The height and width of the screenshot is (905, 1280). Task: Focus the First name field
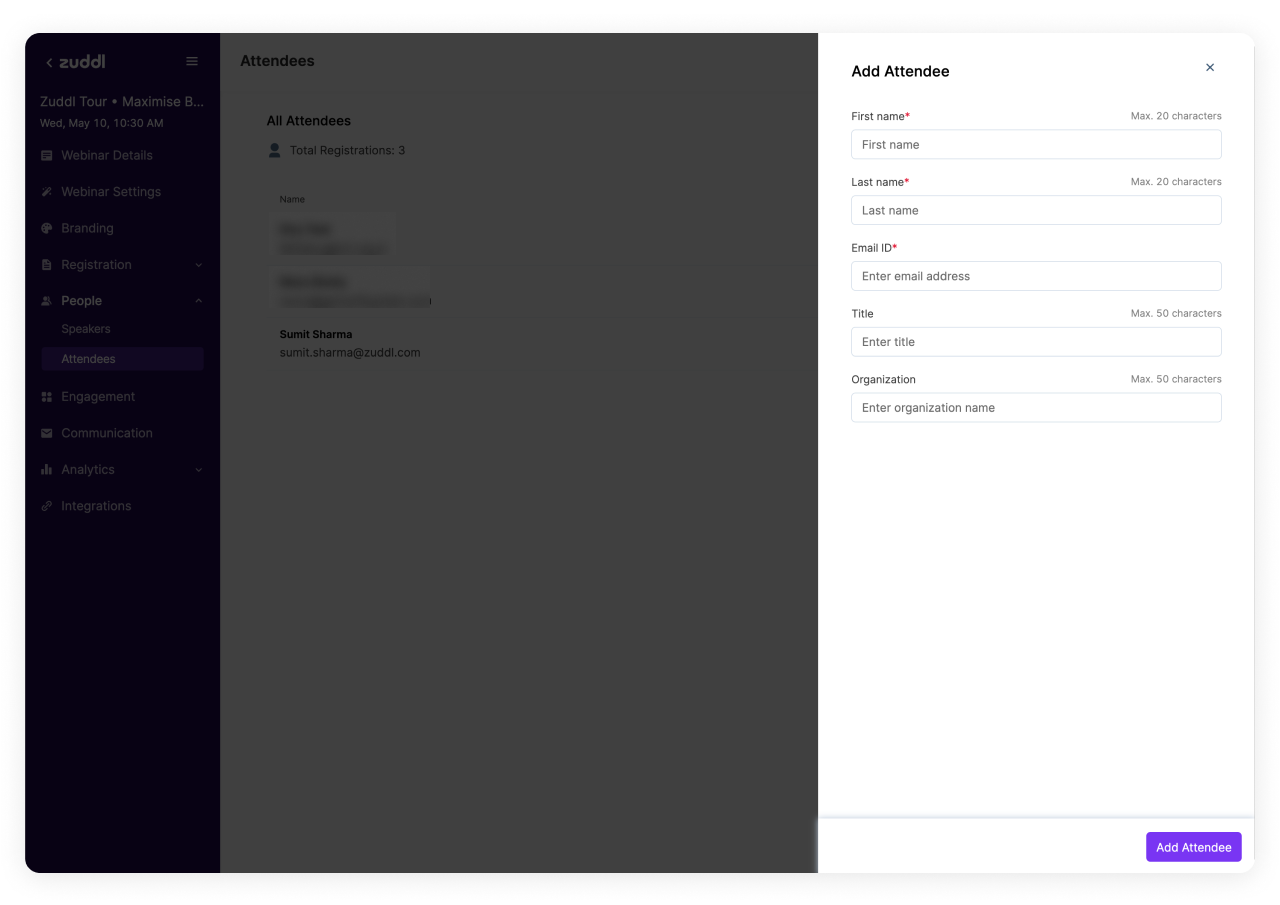(x=1036, y=144)
